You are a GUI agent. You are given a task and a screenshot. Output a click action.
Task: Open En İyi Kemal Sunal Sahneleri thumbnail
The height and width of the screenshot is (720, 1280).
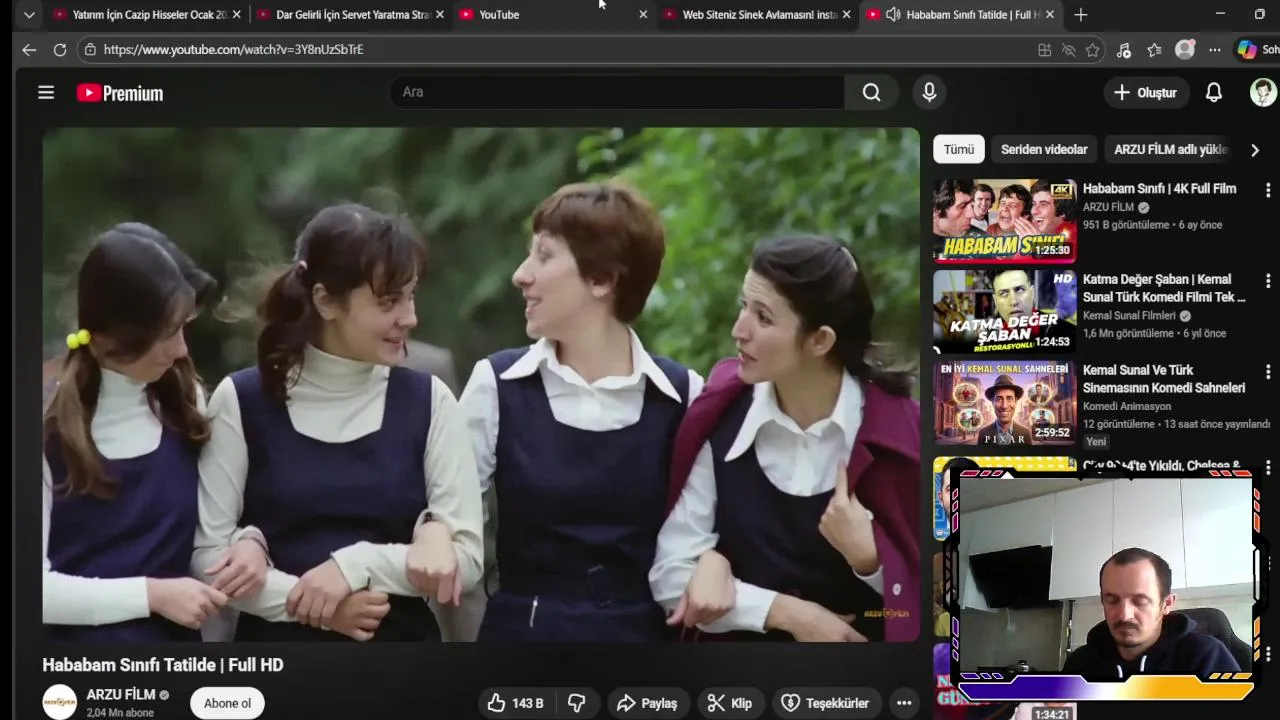1004,402
